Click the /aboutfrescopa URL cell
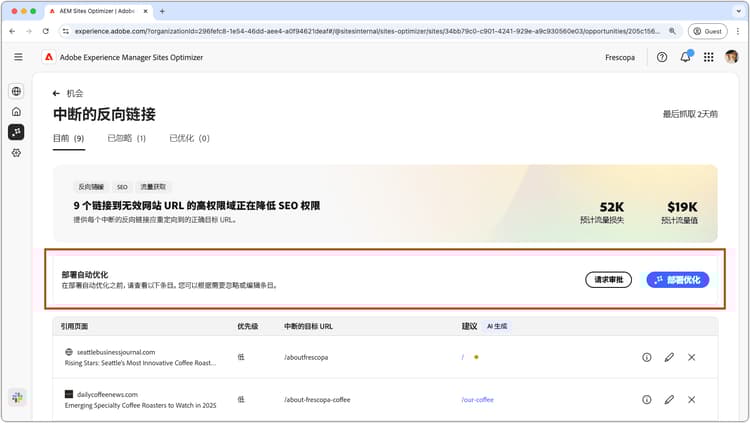 [x=306, y=357]
